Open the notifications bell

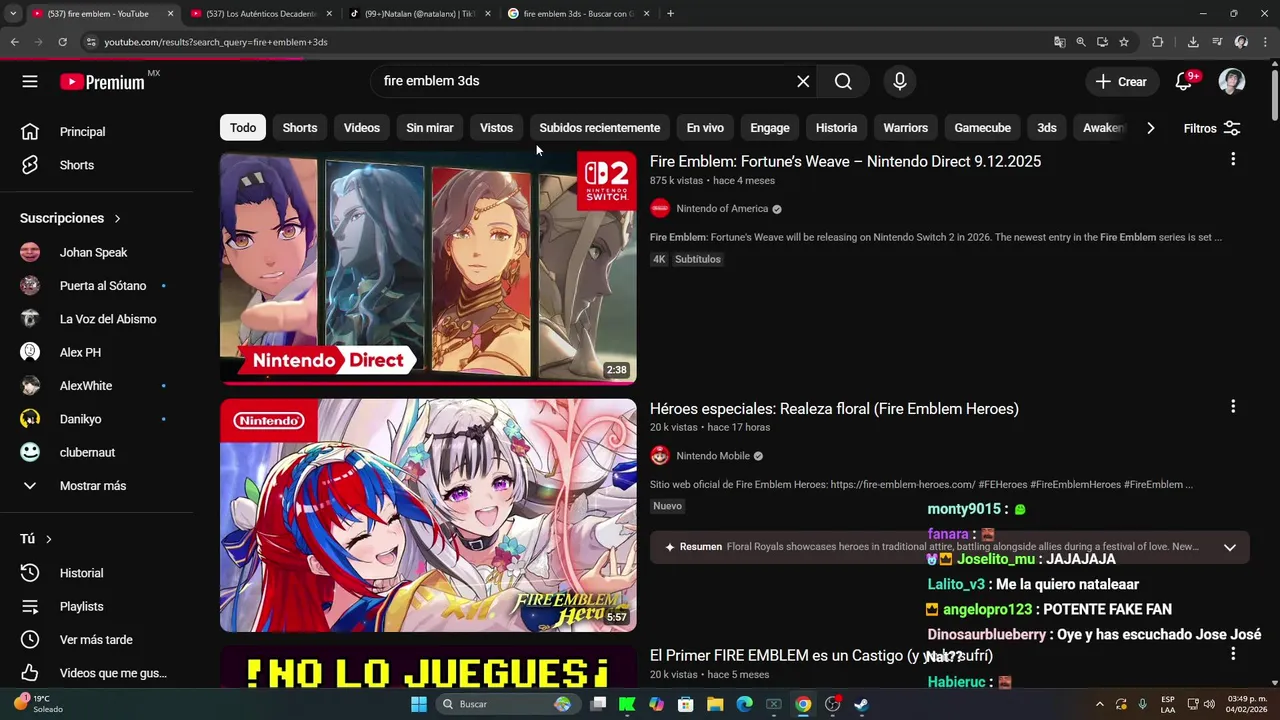(x=1184, y=82)
